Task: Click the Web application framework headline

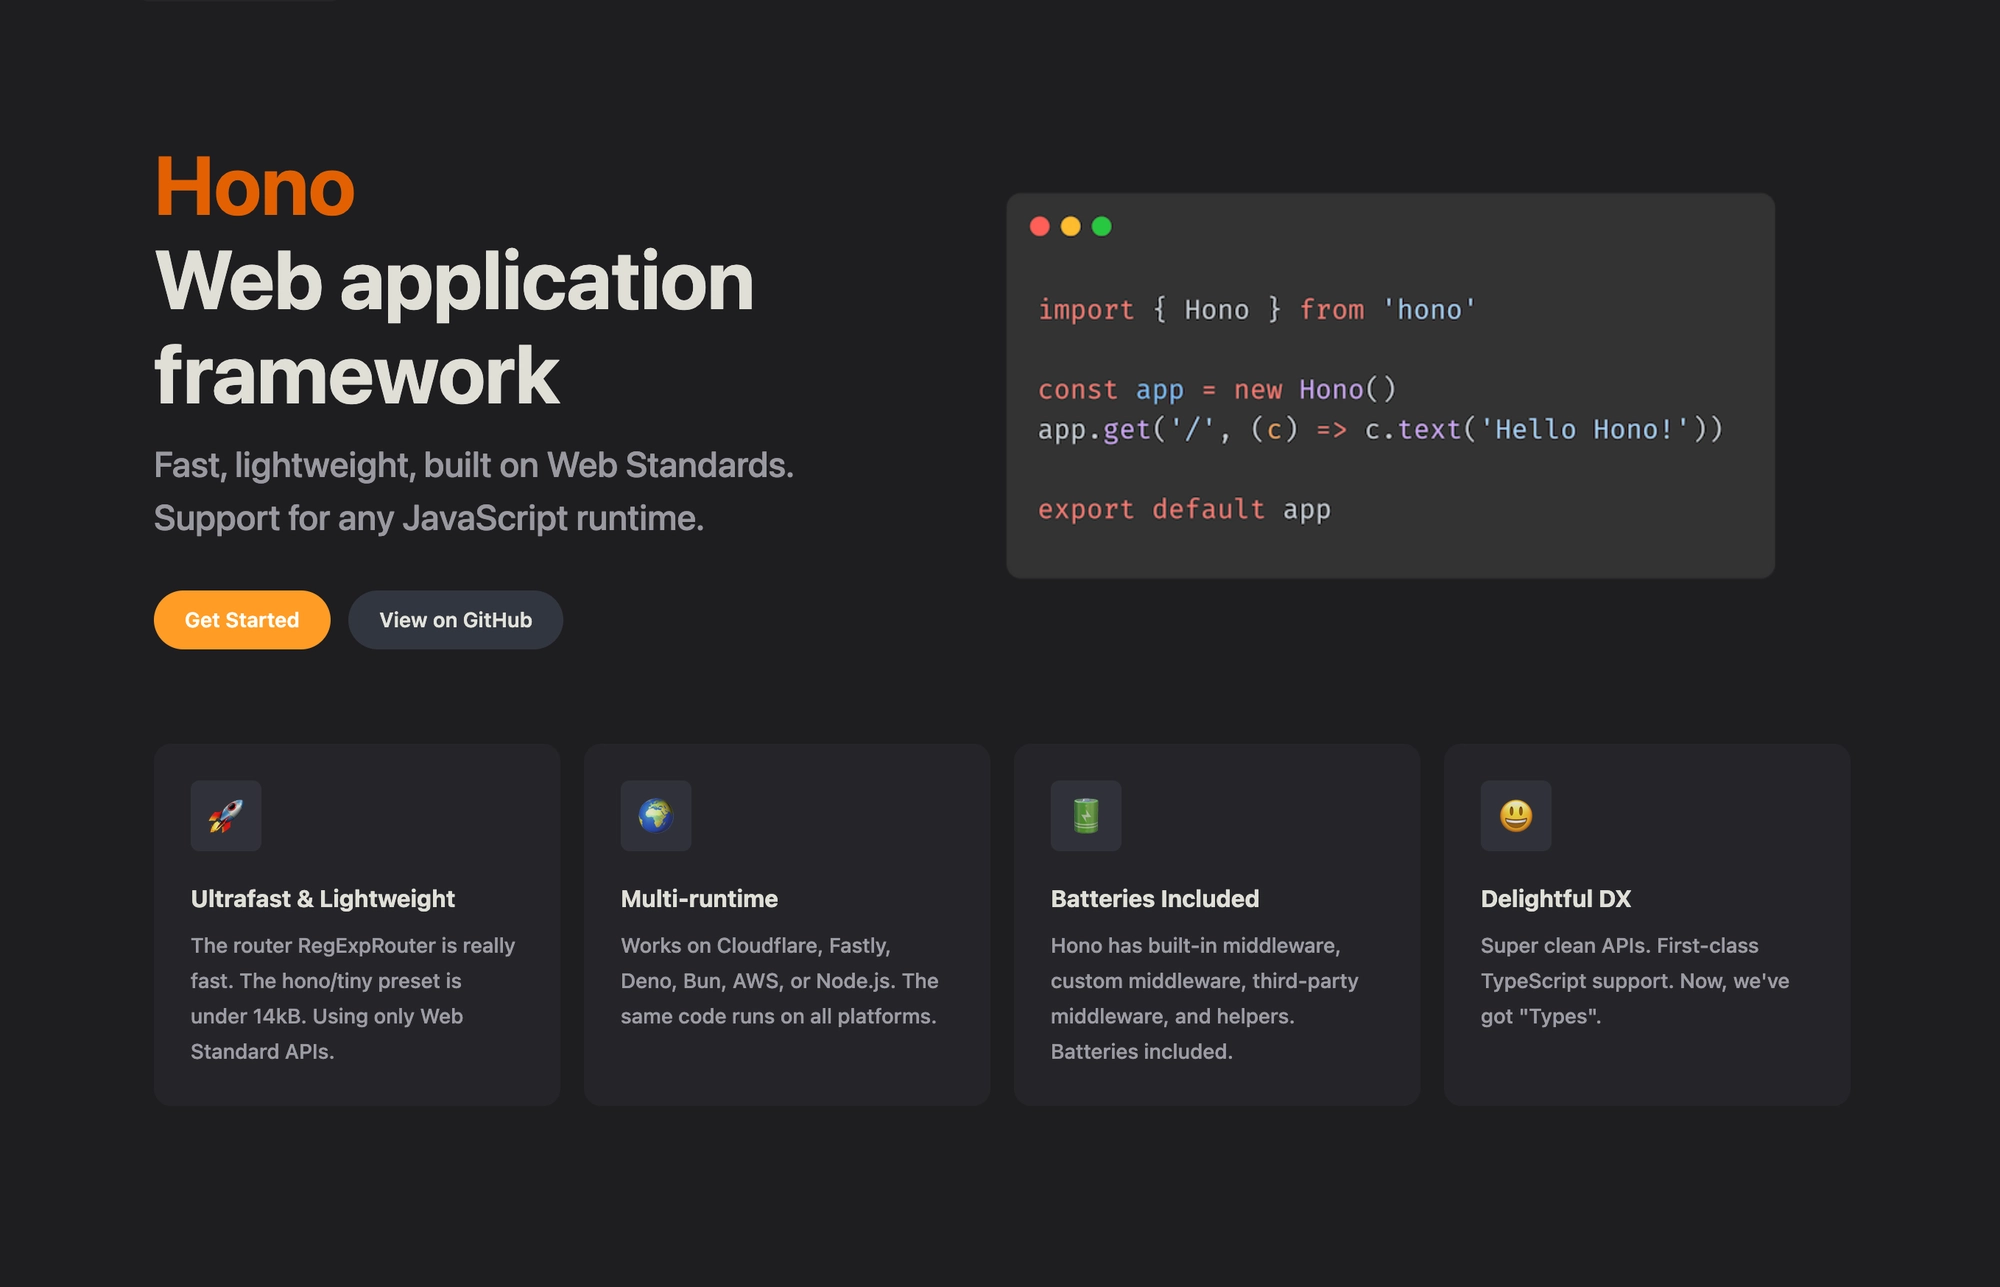Action: [454, 328]
